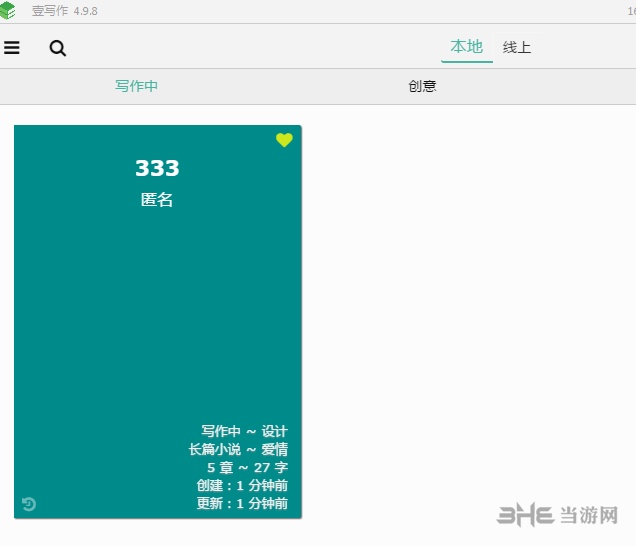Click the author name 匿名
The height and width of the screenshot is (546, 636).
(x=157, y=200)
